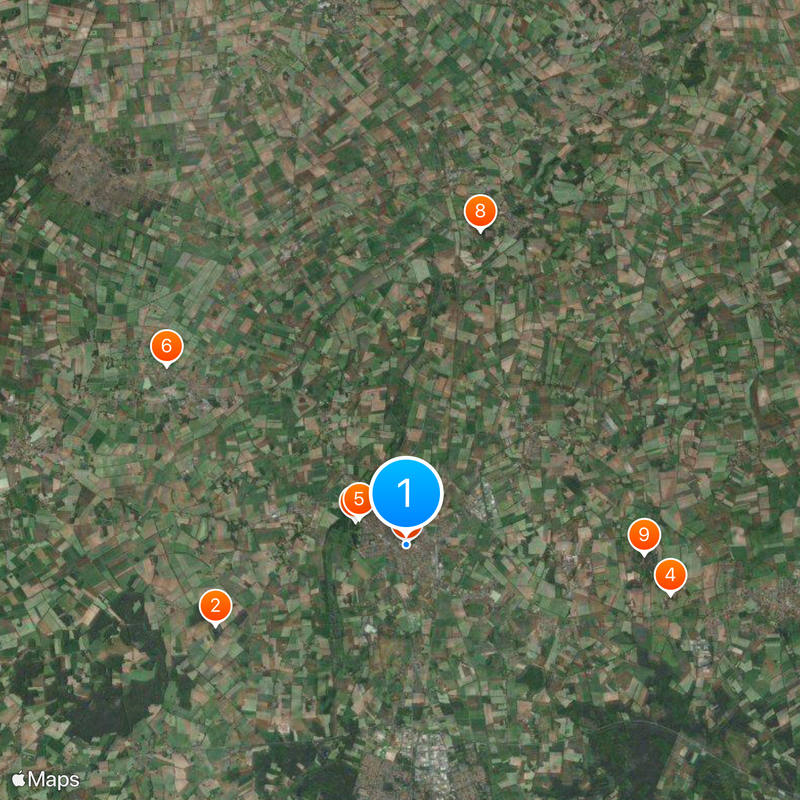Select the orange pin labeled 5
Screen dimensions: 800x800
click(358, 499)
